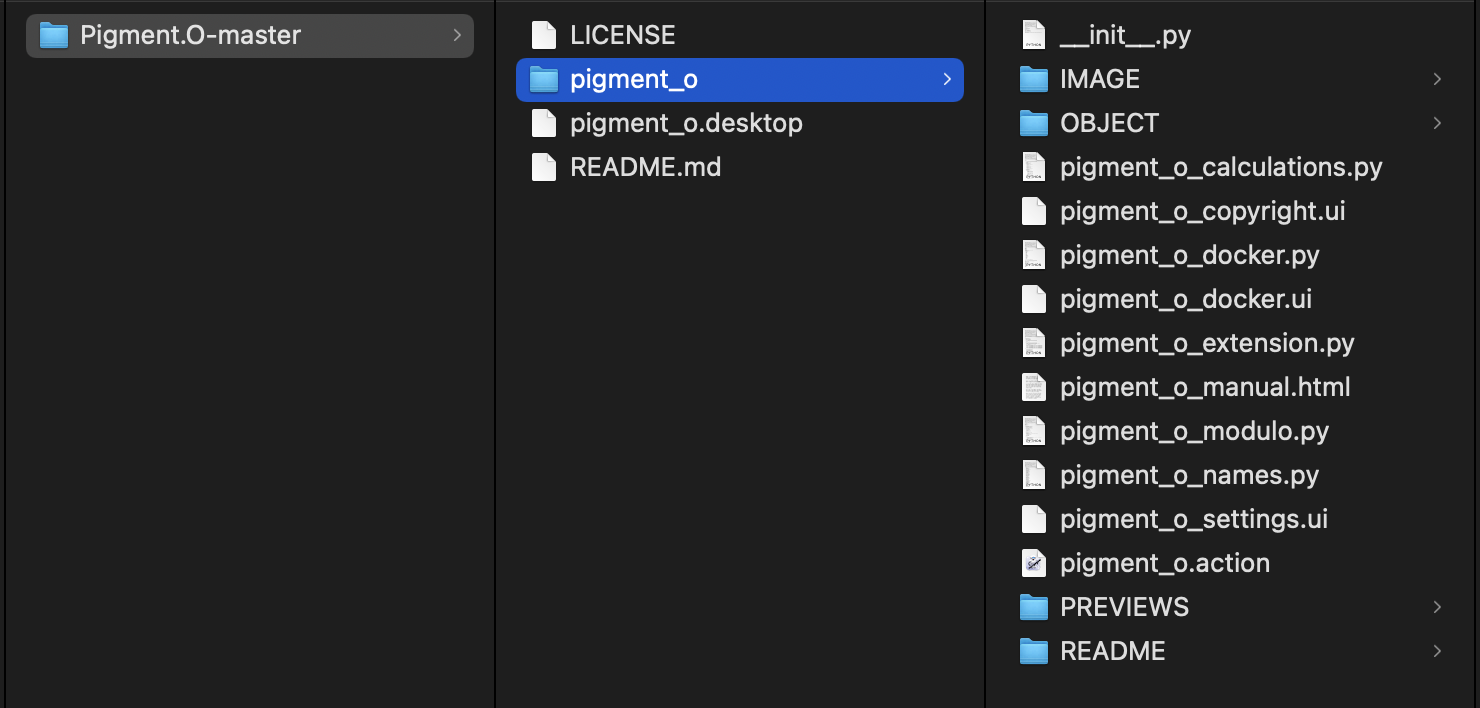Viewport: 1480px width, 708px height.
Task: Click the LICENSE file icon
Action: [543, 35]
